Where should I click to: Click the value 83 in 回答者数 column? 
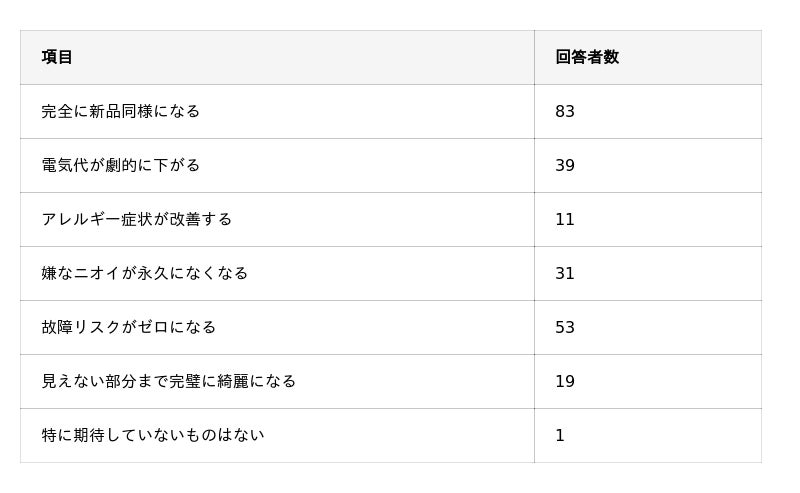point(565,111)
